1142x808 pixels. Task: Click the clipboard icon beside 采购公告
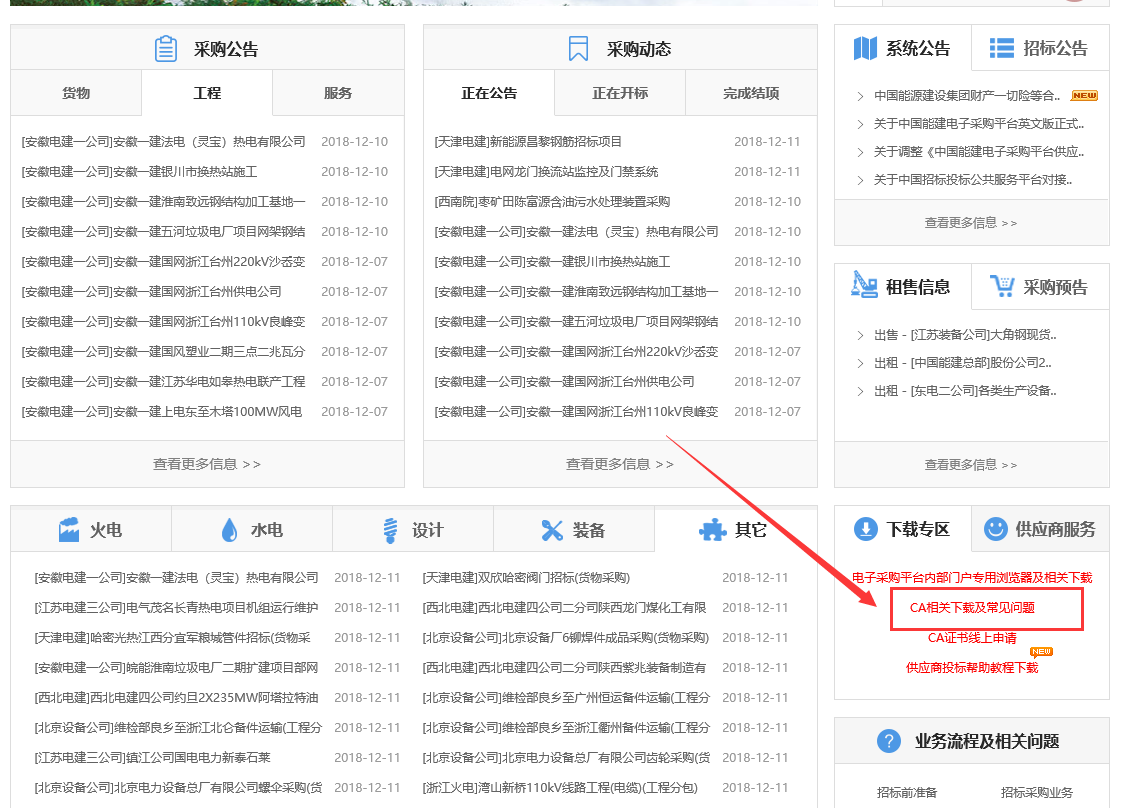click(x=166, y=49)
